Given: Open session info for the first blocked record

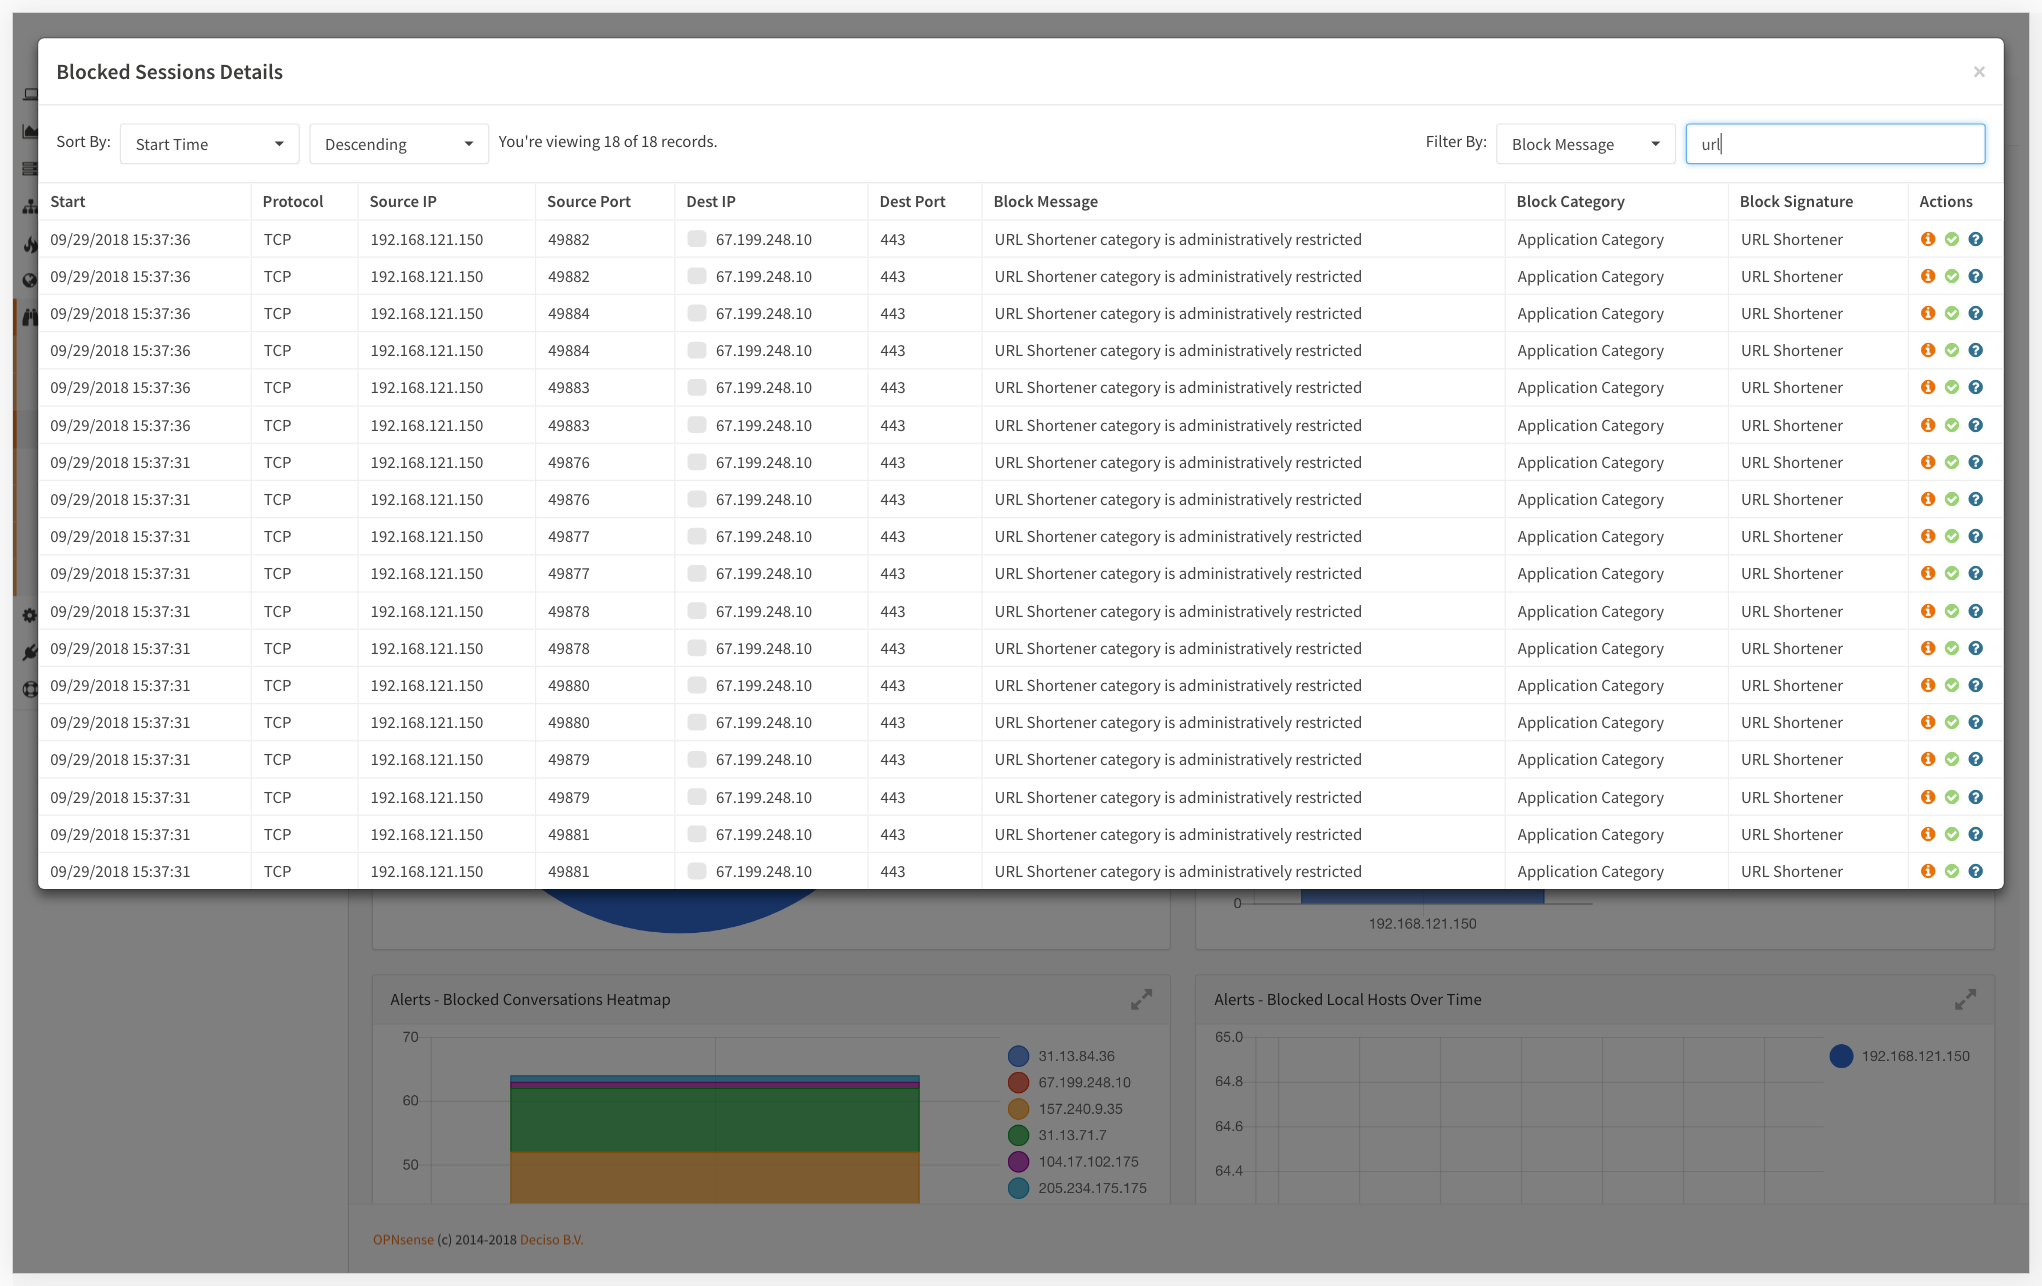Looking at the screenshot, I should [1928, 239].
